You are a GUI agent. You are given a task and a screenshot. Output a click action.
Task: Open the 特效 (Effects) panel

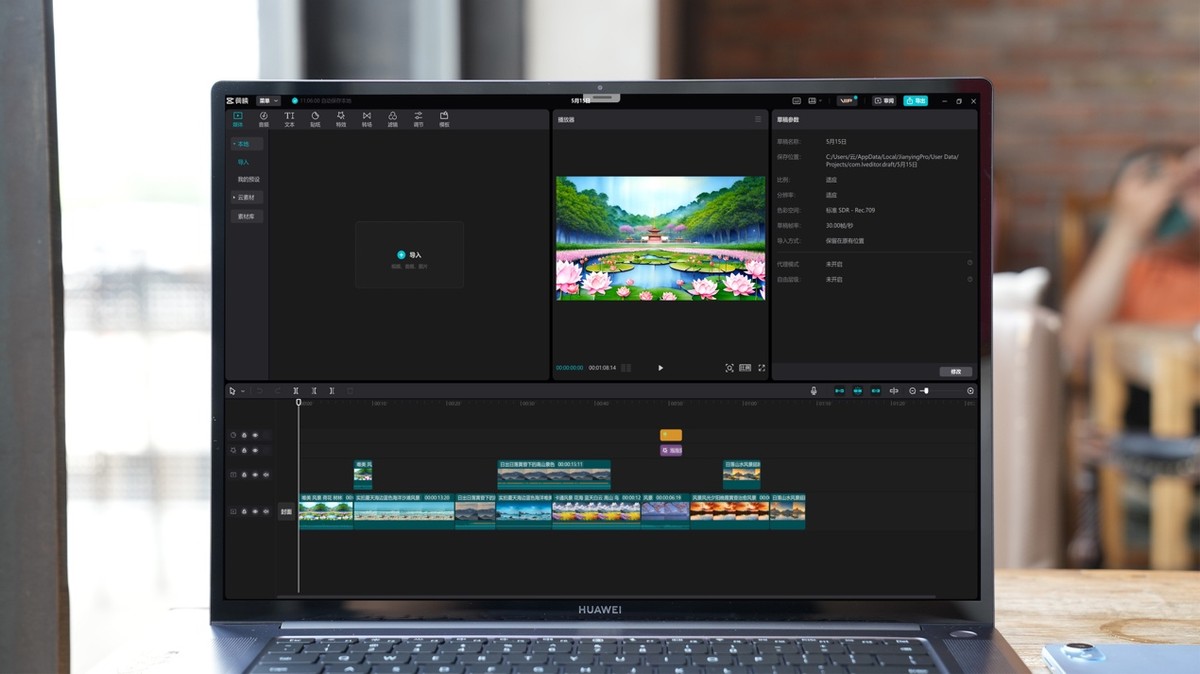tap(341, 119)
